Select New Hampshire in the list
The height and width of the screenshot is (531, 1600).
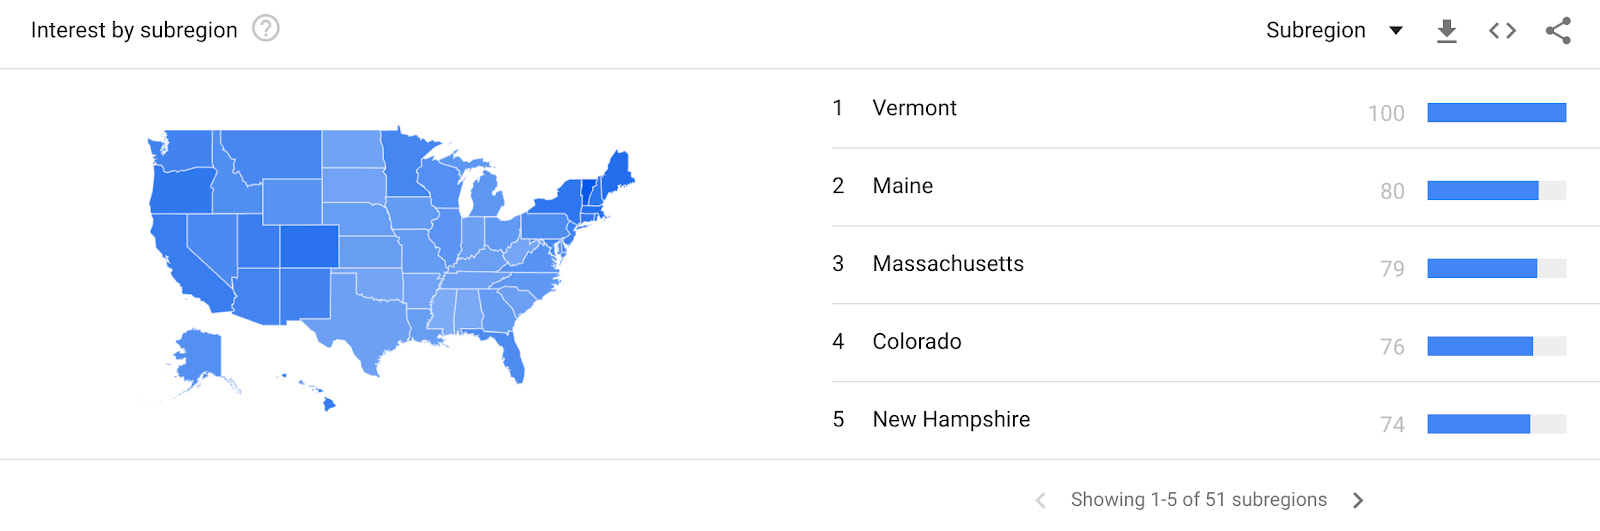point(950,420)
